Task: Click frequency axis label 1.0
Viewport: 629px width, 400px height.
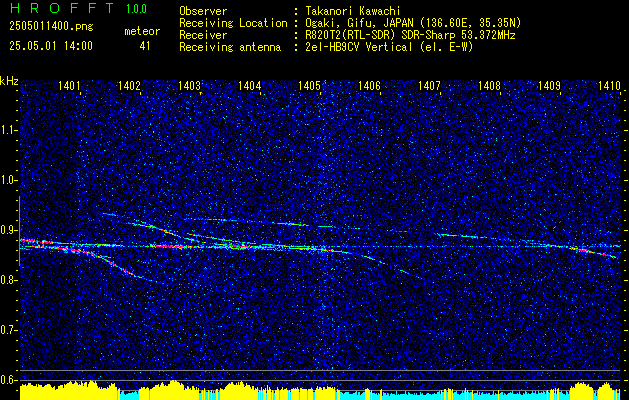Action: point(9,181)
